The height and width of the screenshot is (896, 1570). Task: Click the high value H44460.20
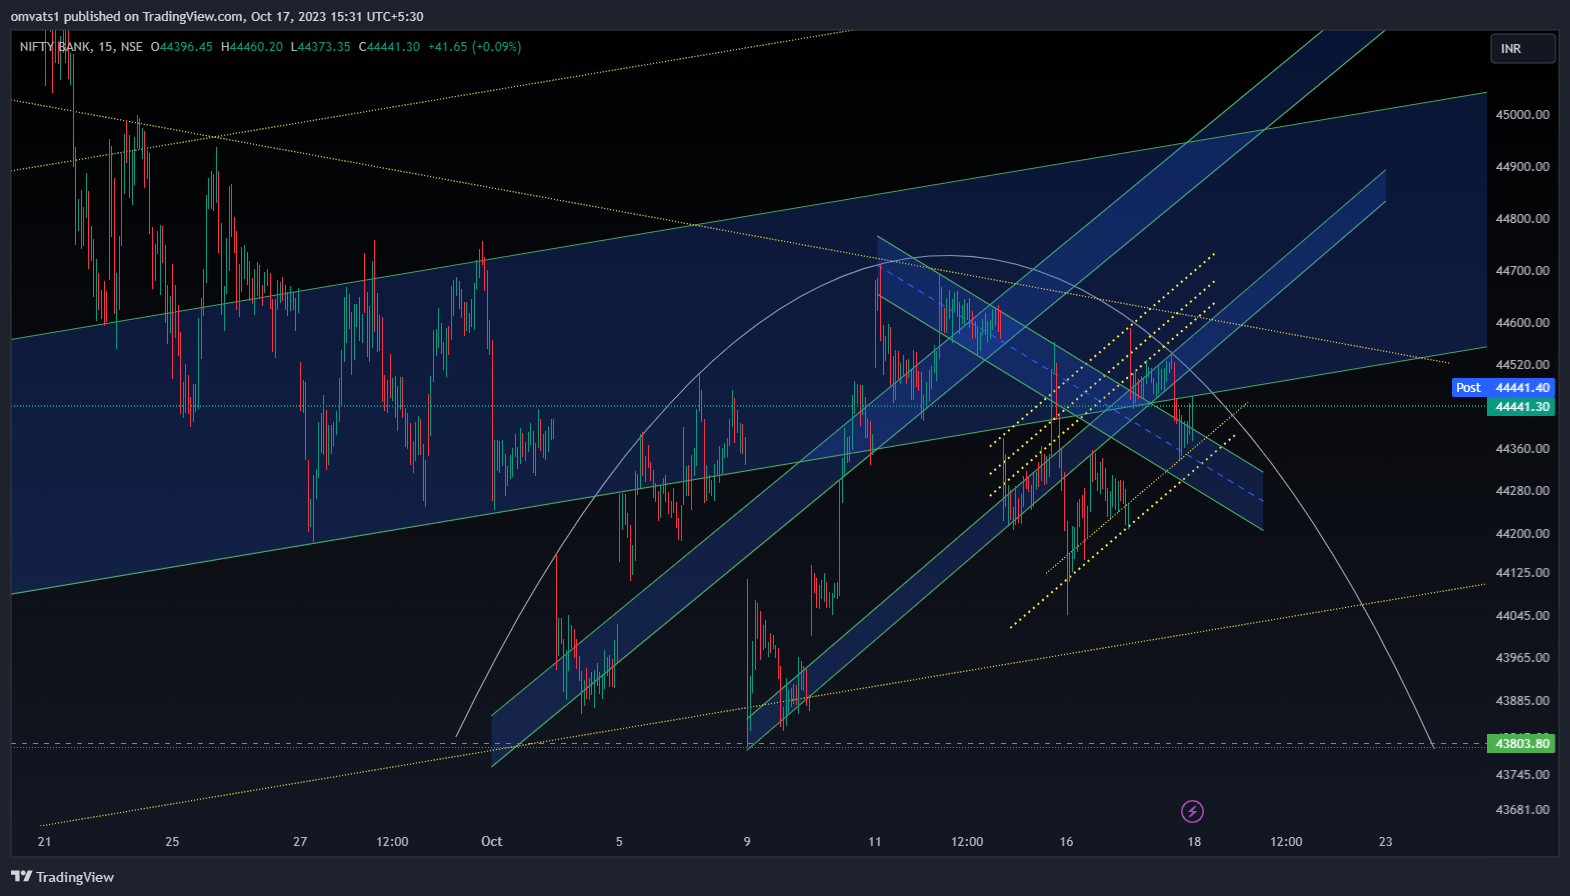point(252,47)
